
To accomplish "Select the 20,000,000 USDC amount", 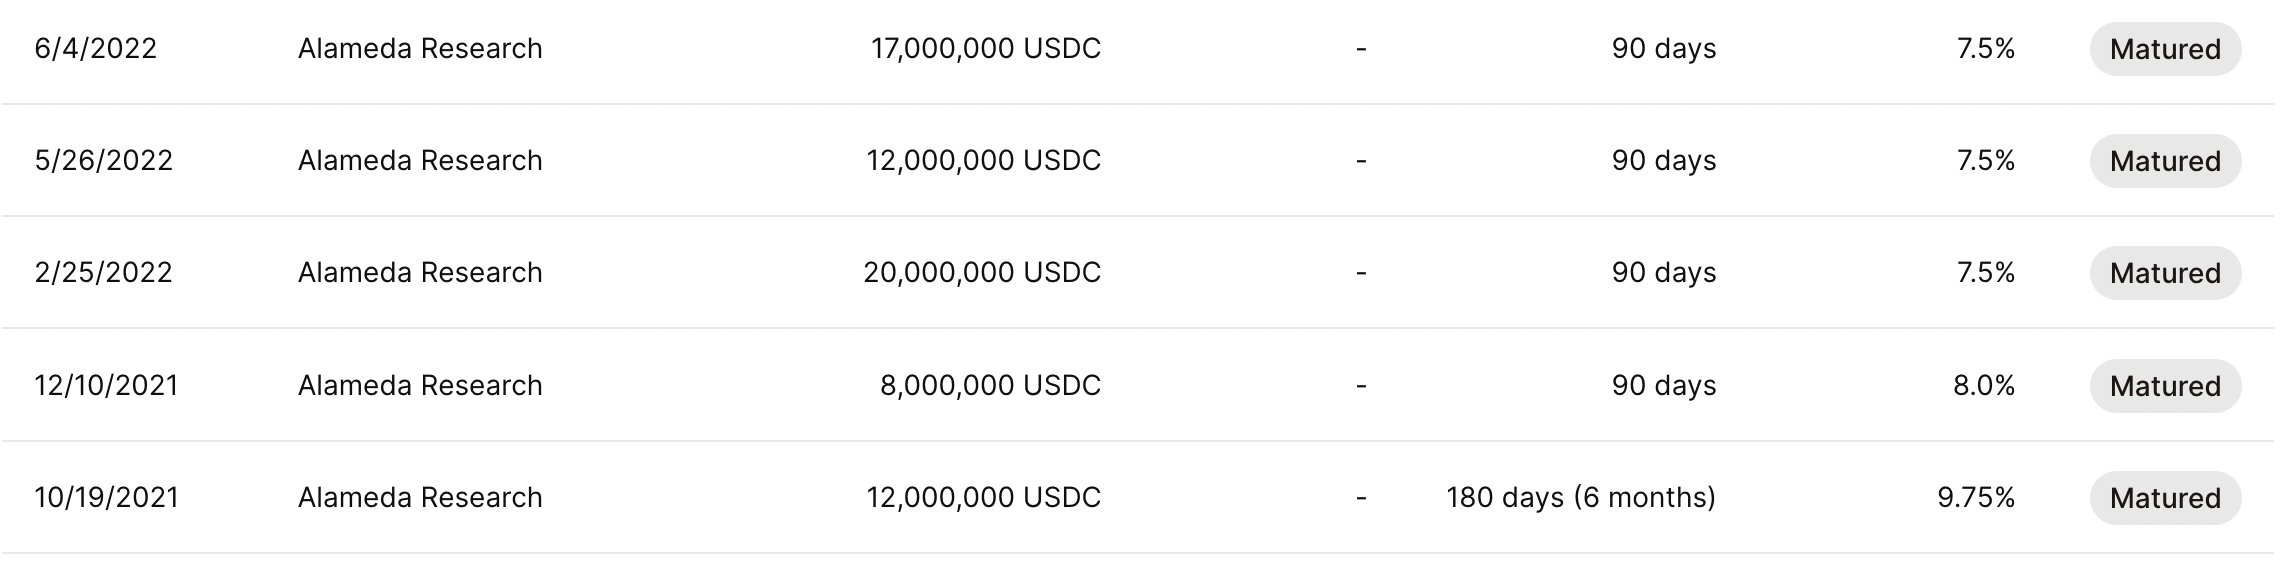I will click(981, 273).
